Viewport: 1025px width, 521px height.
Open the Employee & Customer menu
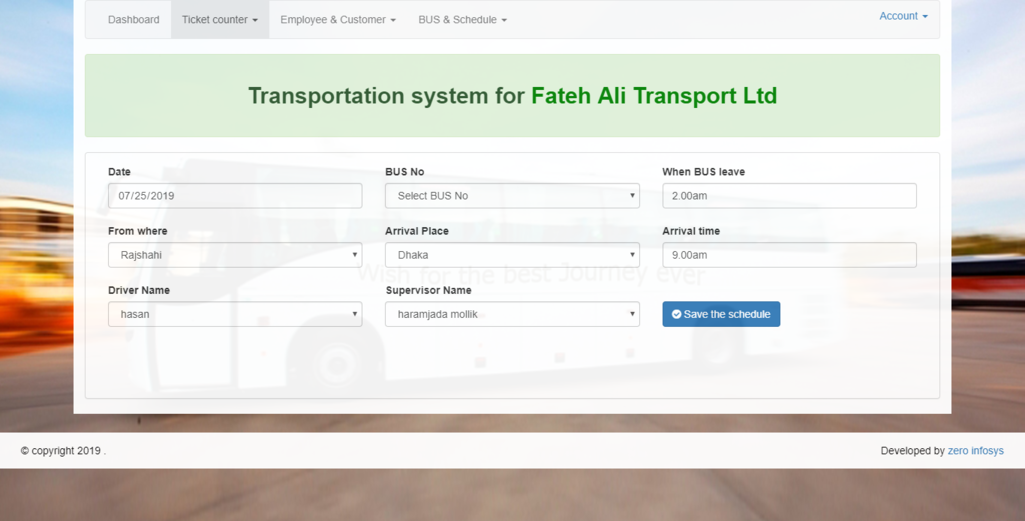coord(337,20)
